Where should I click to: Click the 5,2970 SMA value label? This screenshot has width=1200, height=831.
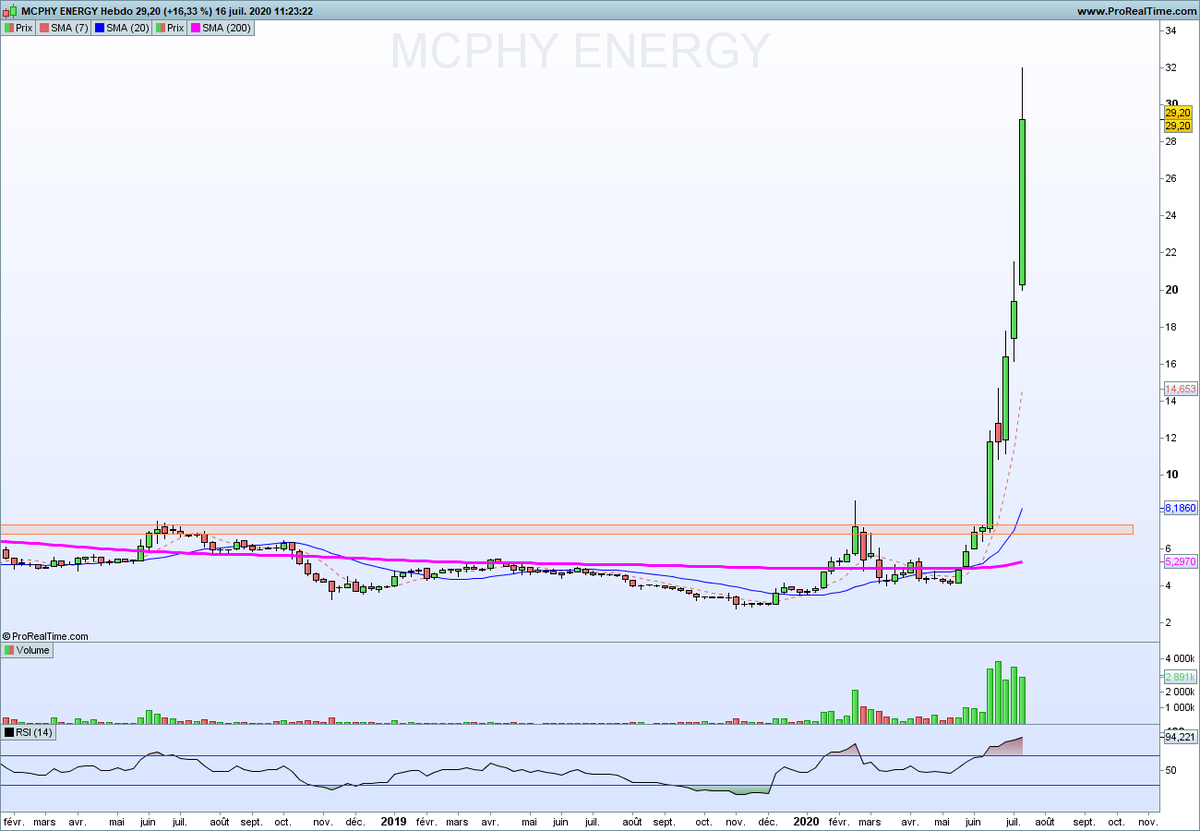tap(1179, 563)
